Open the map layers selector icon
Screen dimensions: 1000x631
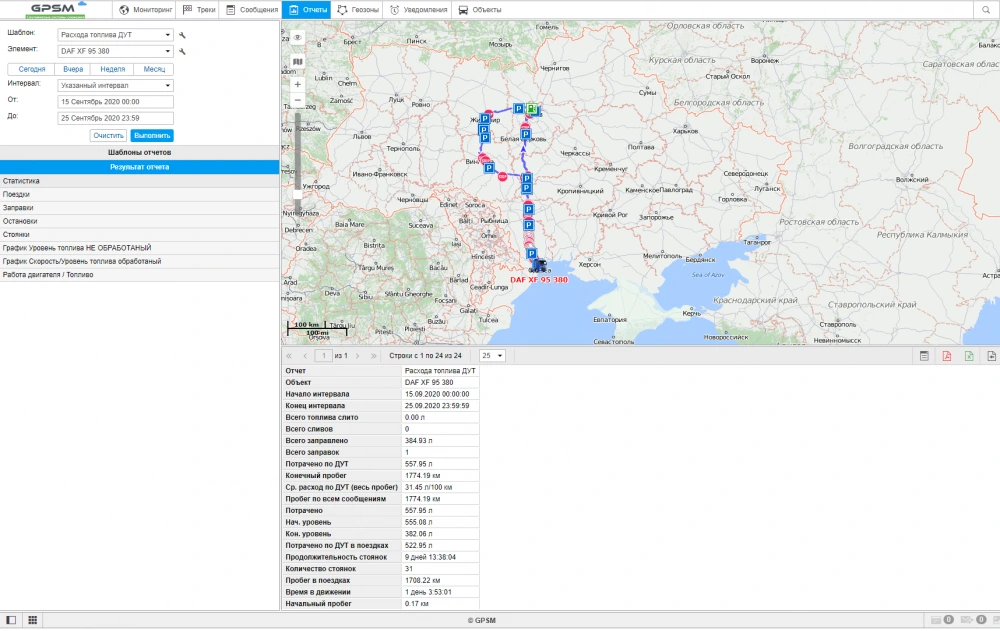[297, 62]
